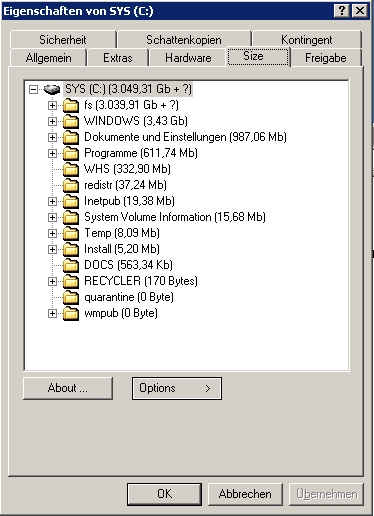Click the Temp folder icon

pyautogui.click(x=71, y=233)
